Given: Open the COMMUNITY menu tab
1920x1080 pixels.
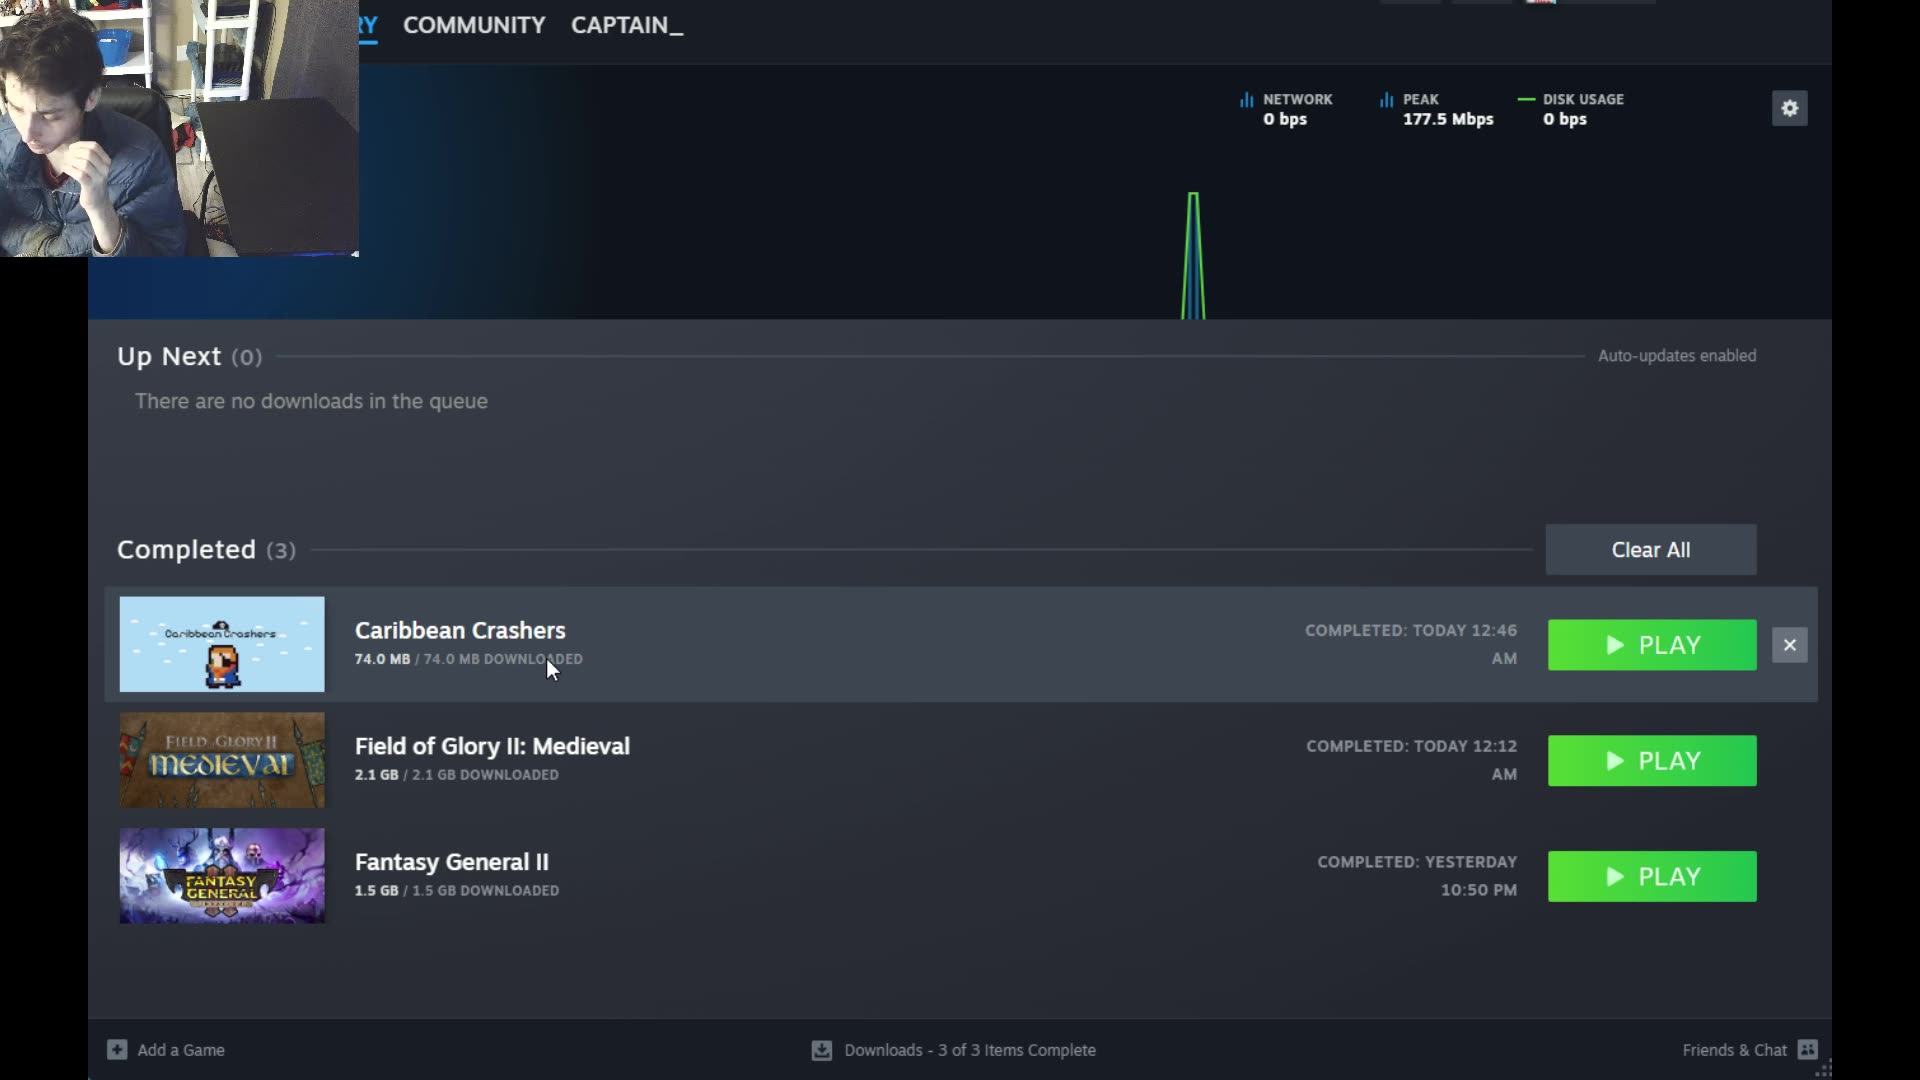Looking at the screenshot, I should [474, 25].
